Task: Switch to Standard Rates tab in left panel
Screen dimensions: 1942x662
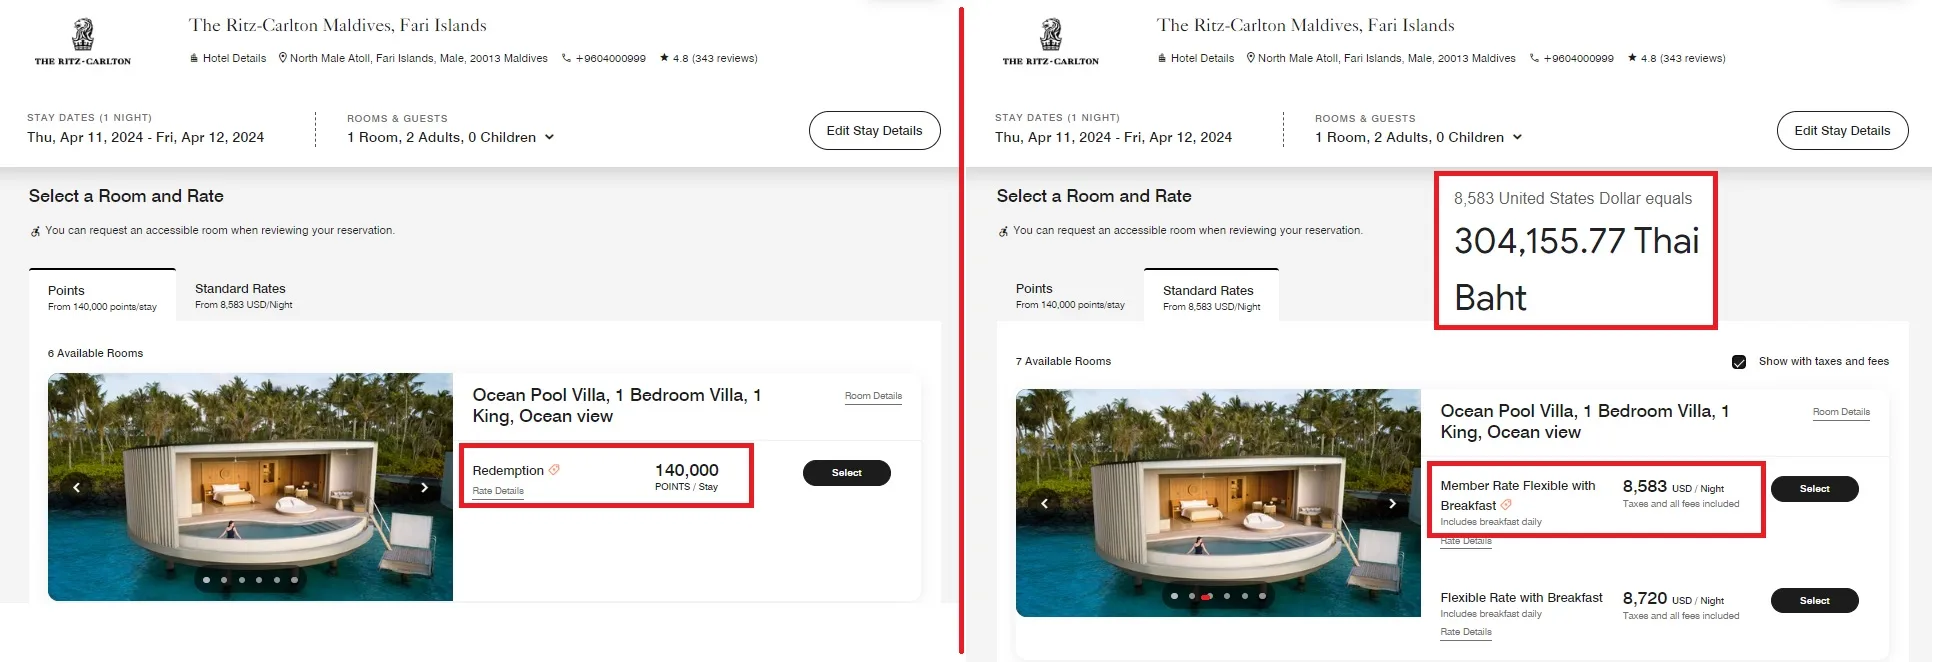Action: click(x=243, y=296)
